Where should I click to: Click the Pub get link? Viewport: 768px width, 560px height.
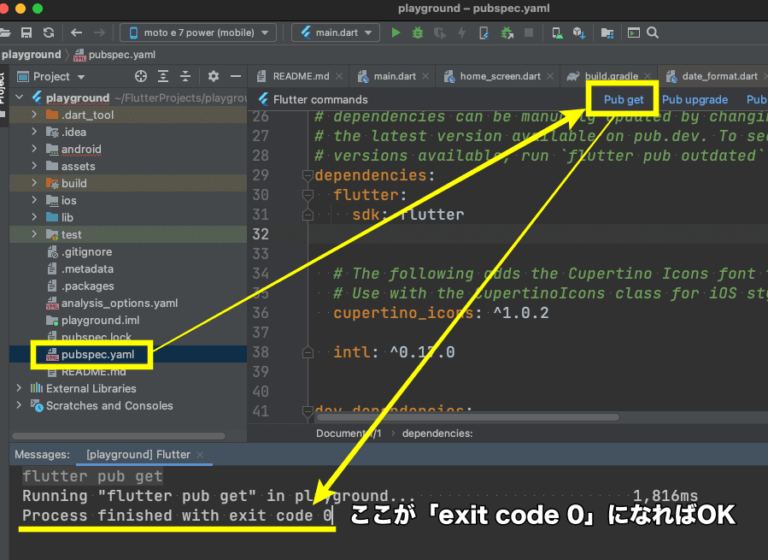click(x=623, y=100)
